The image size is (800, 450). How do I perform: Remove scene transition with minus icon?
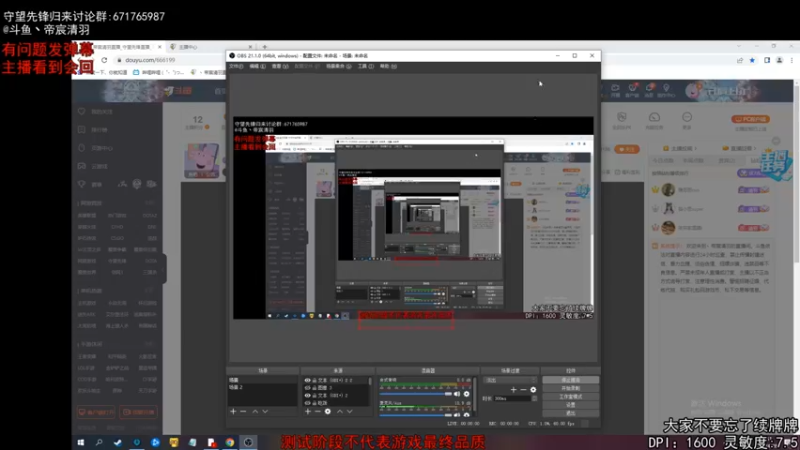pos(523,390)
